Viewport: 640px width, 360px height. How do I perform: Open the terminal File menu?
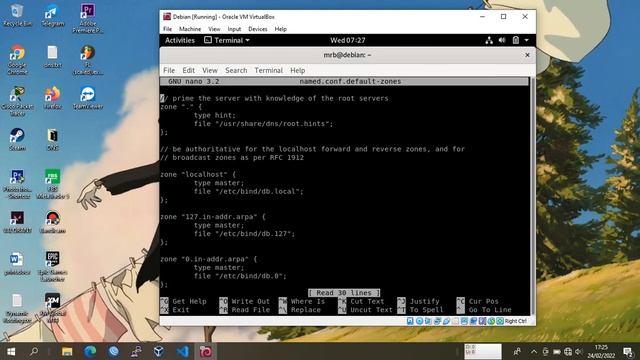pyautogui.click(x=169, y=70)
